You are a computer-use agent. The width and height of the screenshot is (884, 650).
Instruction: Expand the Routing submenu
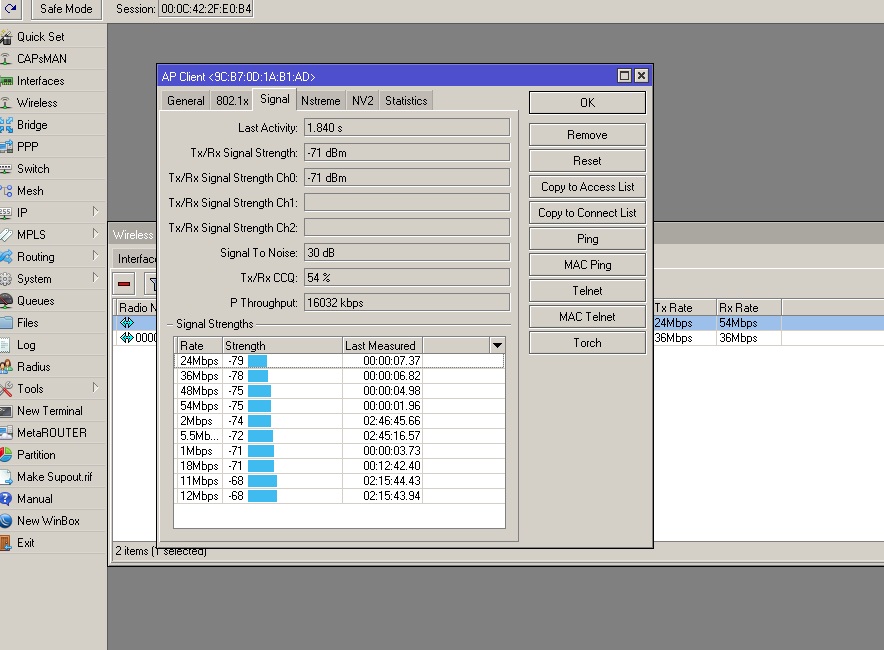click(95, 256)
